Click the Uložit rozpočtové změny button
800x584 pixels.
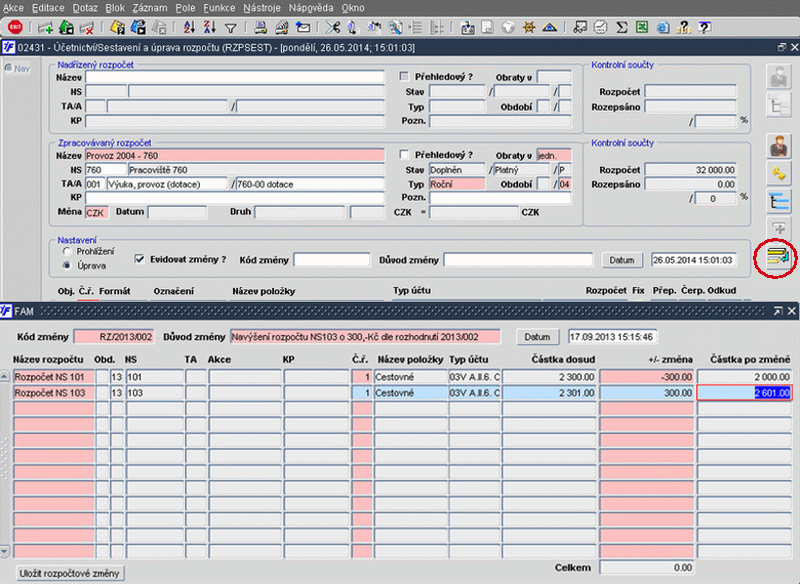pyautogui.click(x=69, y=573)
